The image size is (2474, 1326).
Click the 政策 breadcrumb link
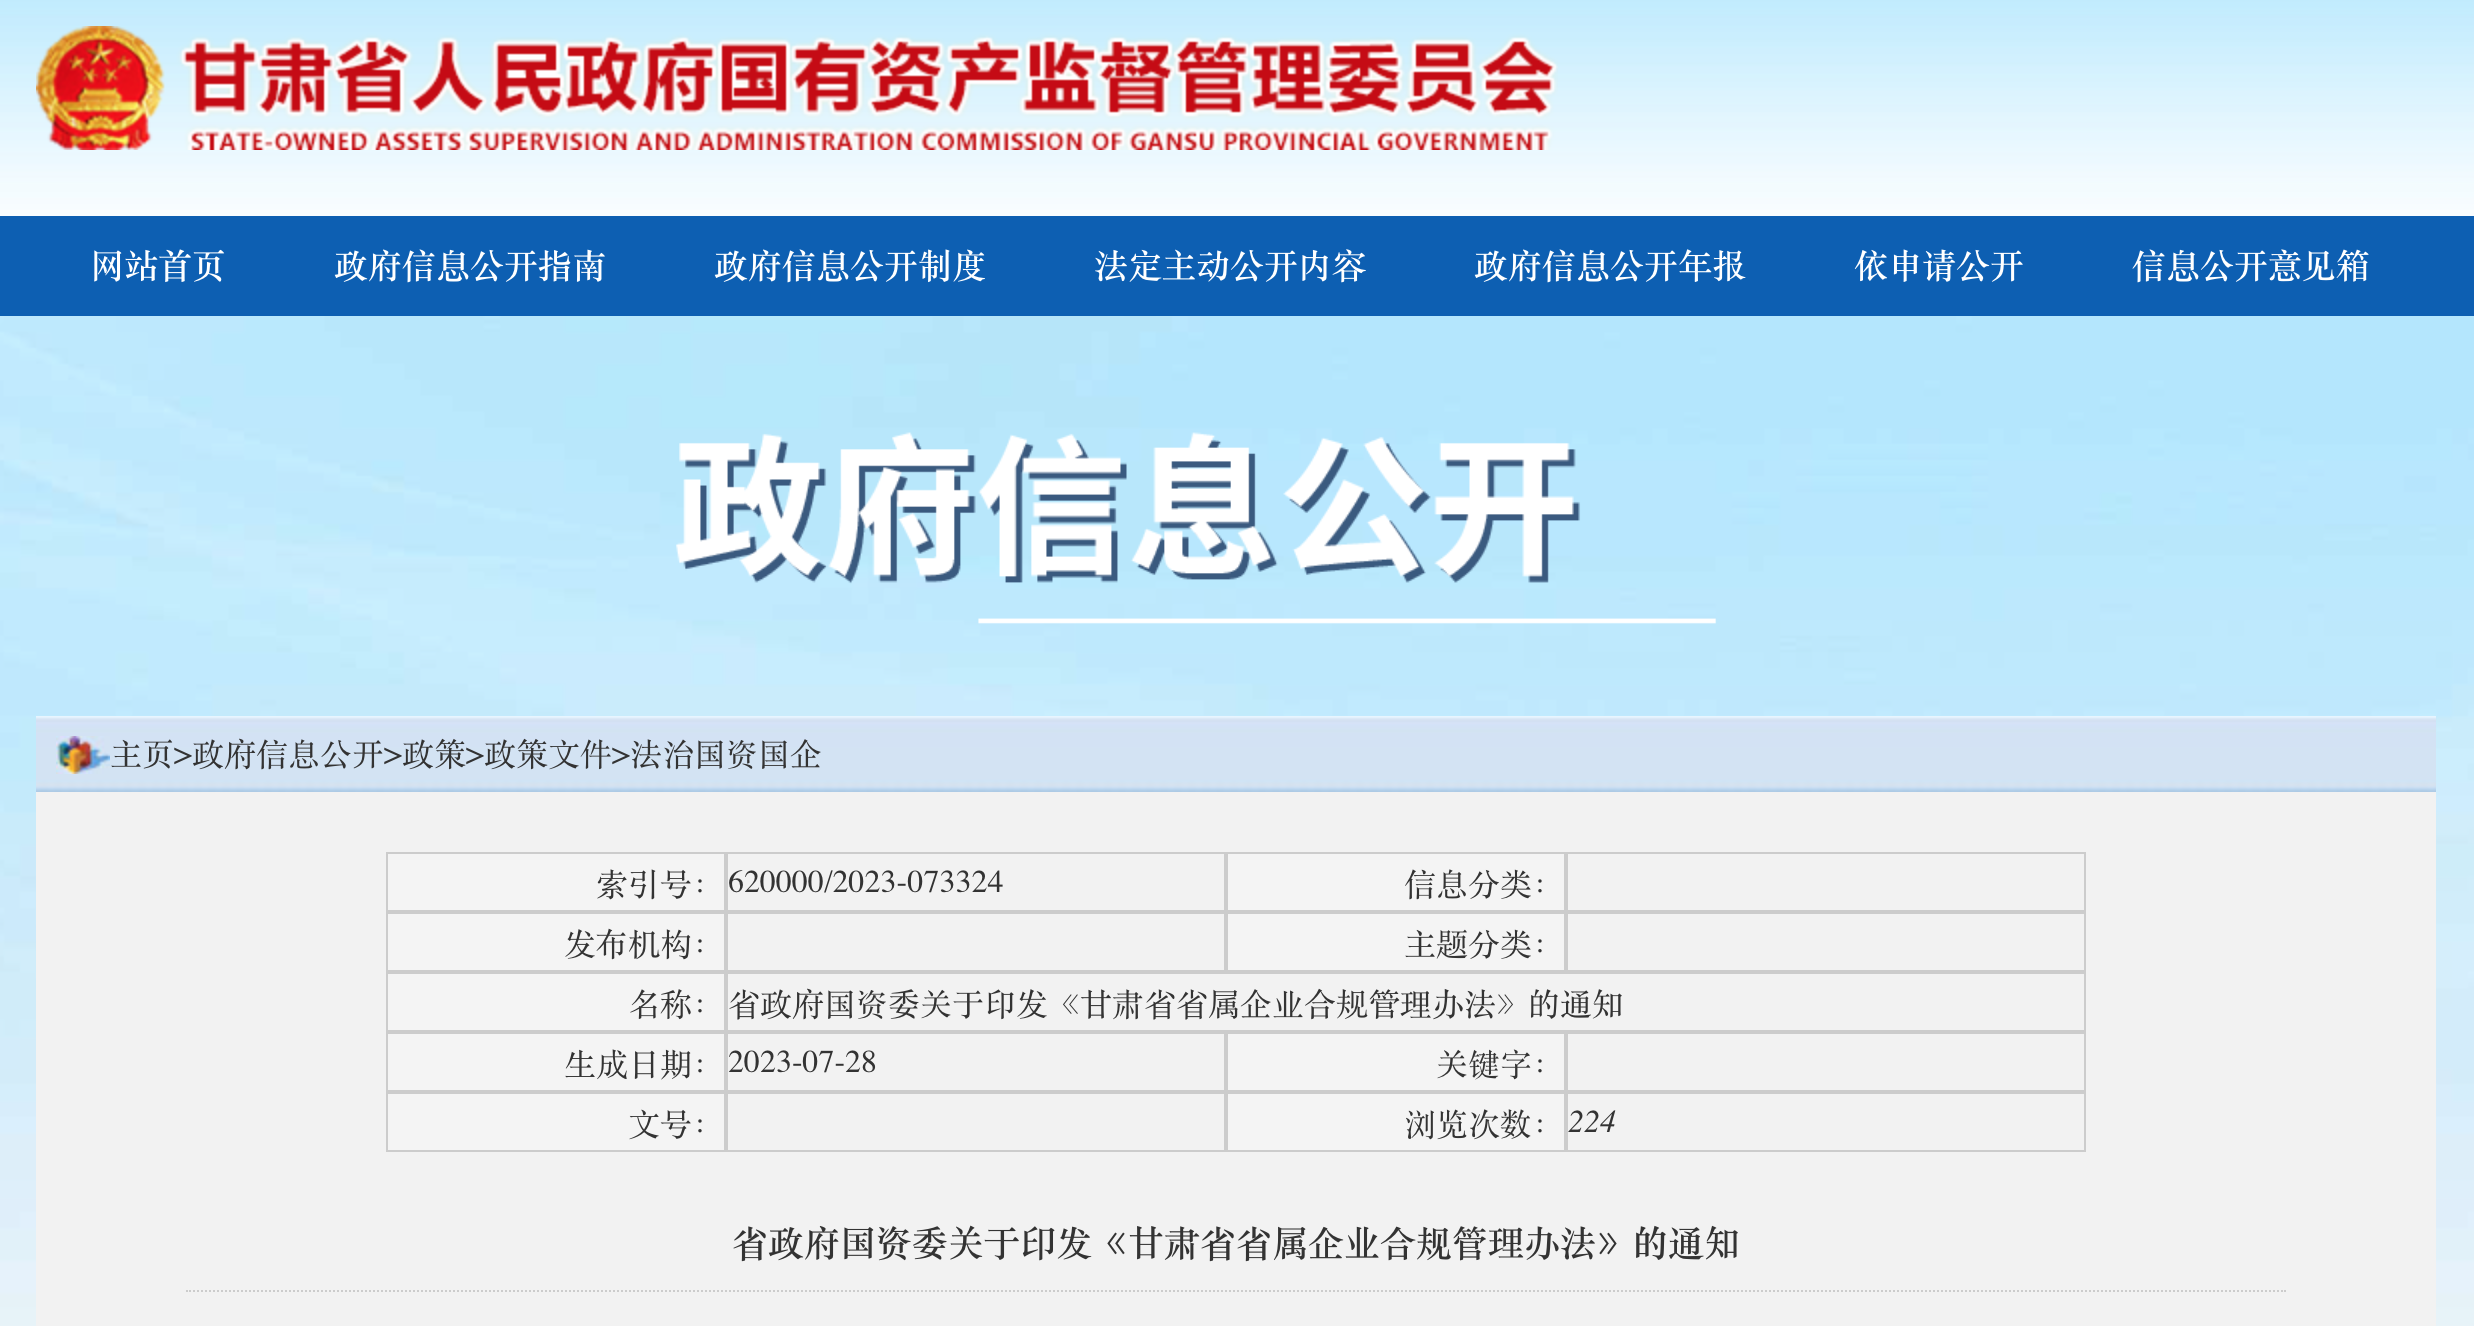(x=434, y=755)
